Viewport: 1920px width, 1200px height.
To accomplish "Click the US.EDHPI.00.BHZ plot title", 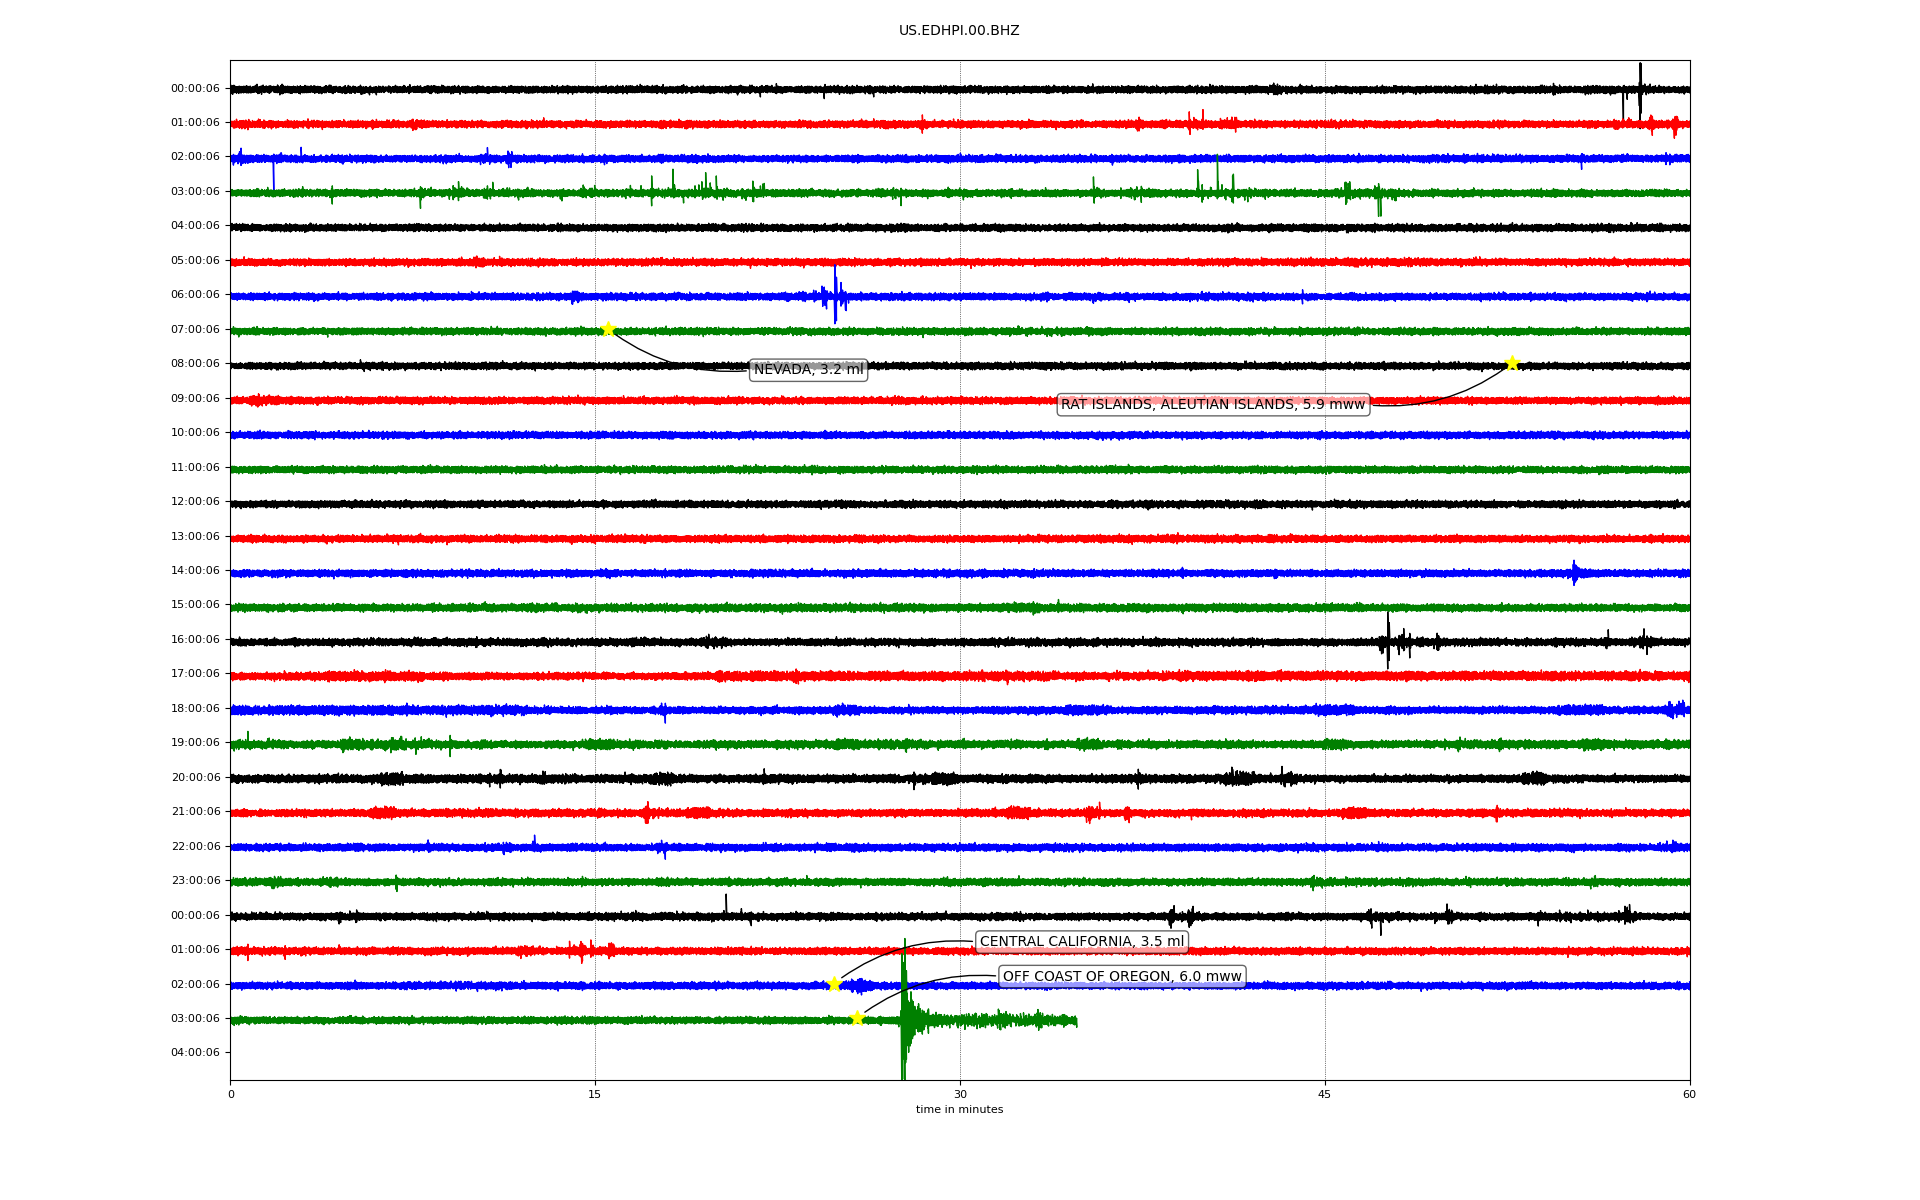I will [959, 31].
